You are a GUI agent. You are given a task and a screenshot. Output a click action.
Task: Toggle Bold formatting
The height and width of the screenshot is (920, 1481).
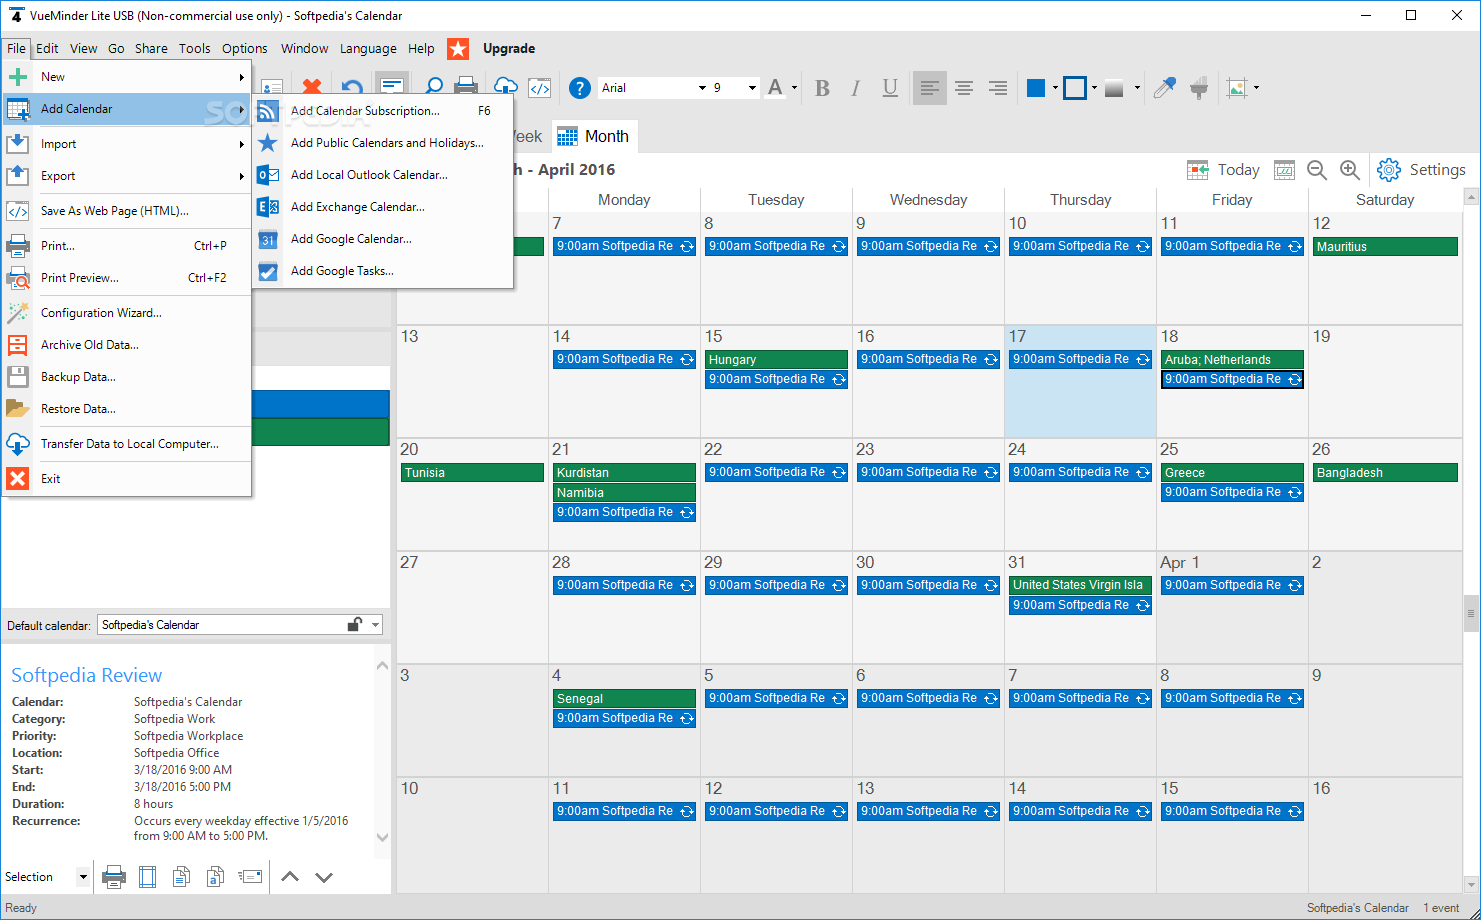click(x=822, y=88)
